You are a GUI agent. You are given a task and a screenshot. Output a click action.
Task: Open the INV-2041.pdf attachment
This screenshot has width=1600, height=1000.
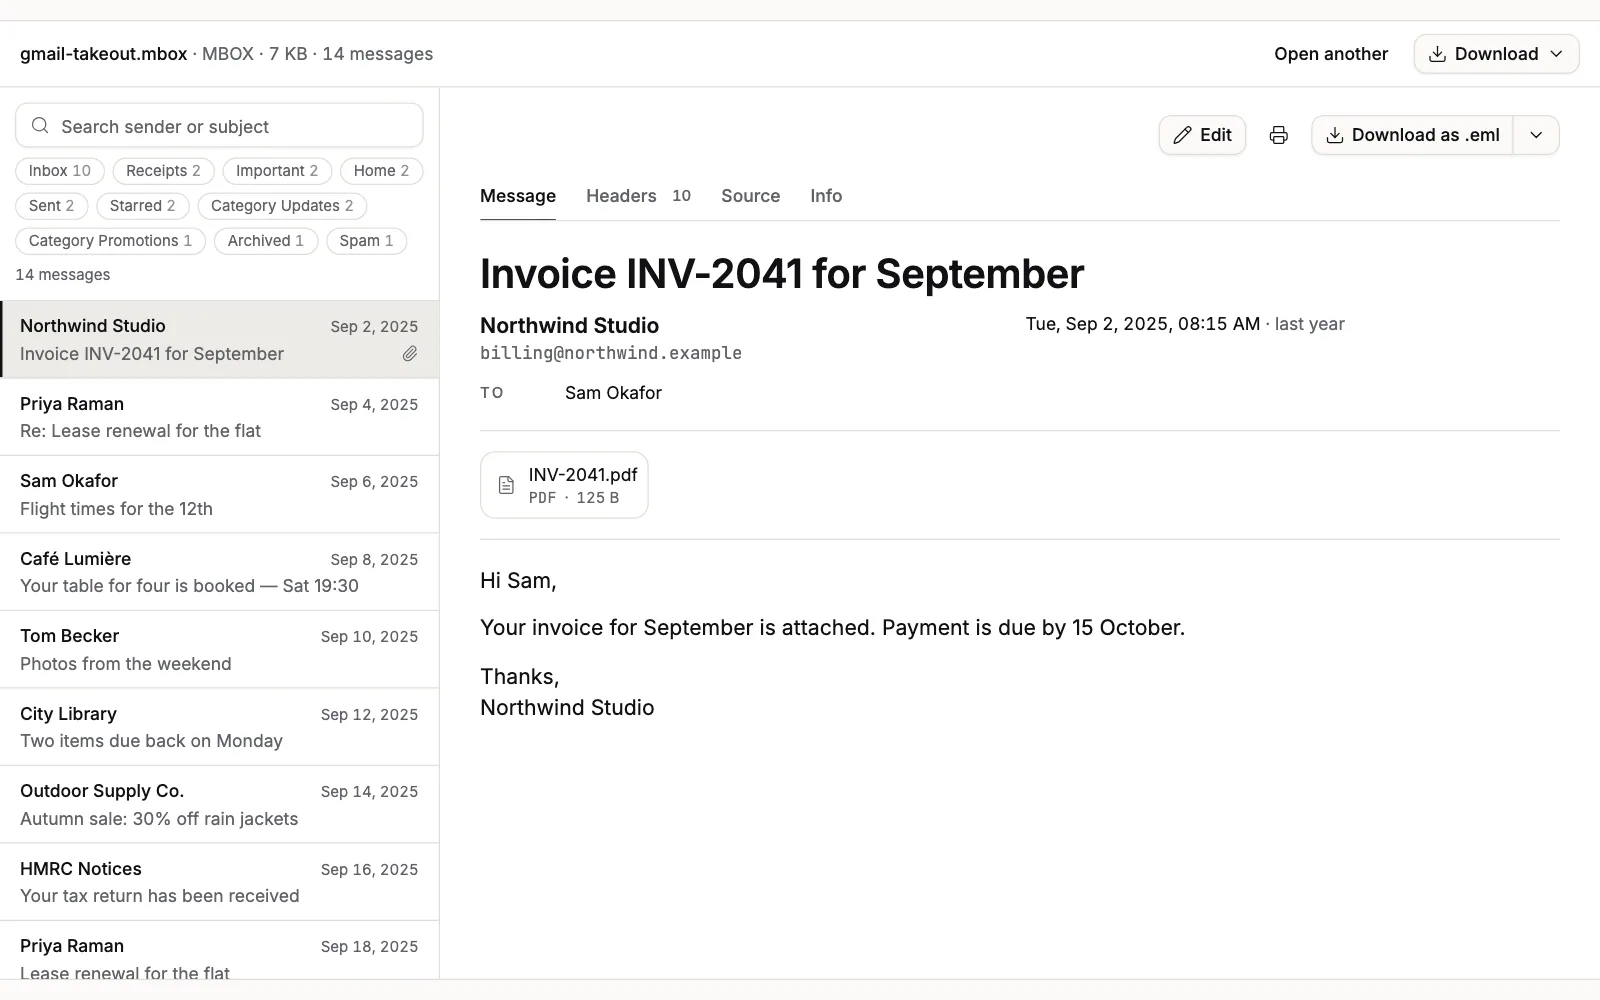(564, 485)
